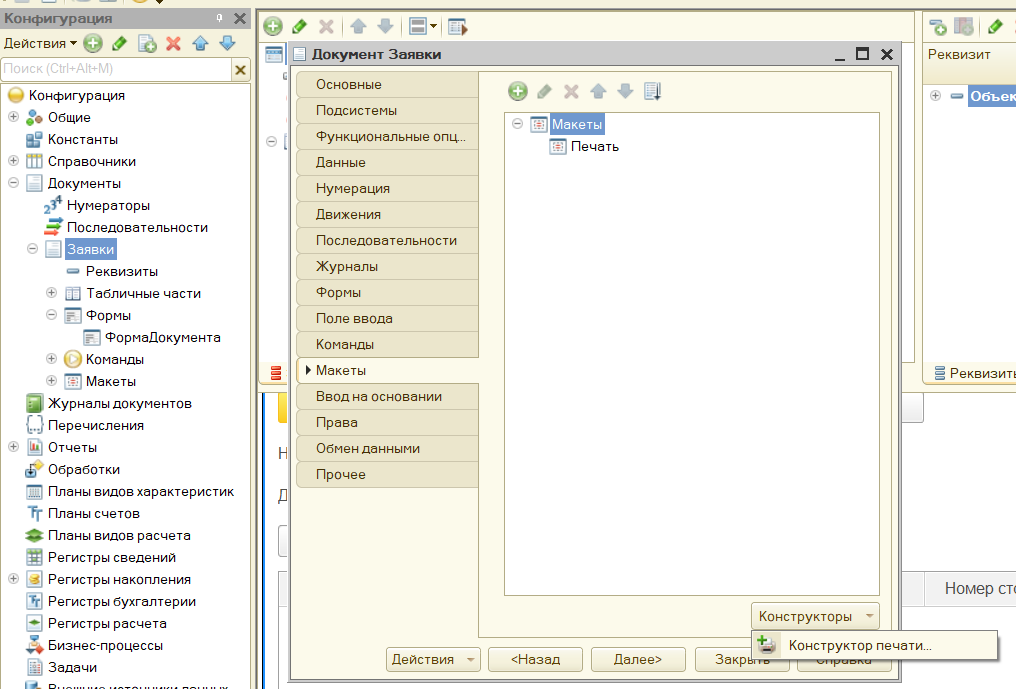Click the configuration search input field
Viewport: 1016px width, 689px height.
[x=115, y=69]
